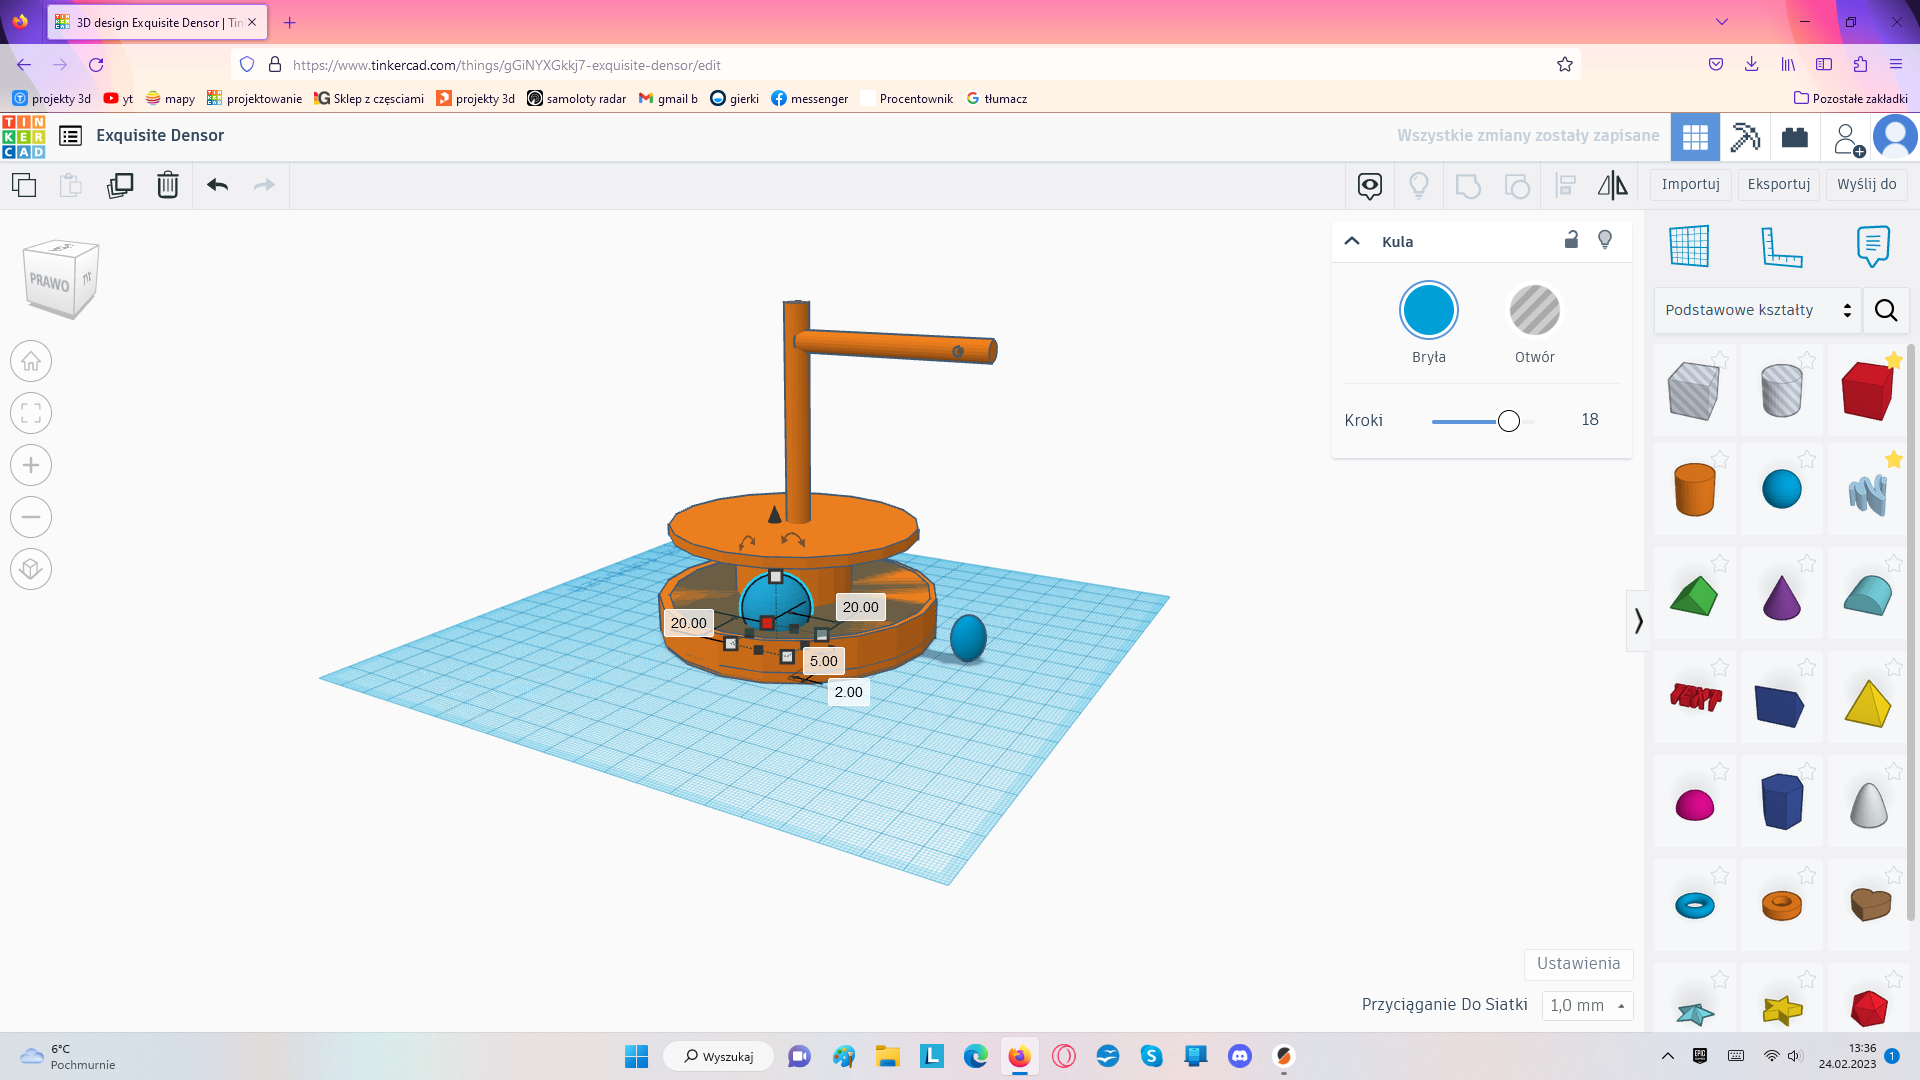Select the Ruler tool
The image size is (1920, 1080).
[x=1781, y=246]
